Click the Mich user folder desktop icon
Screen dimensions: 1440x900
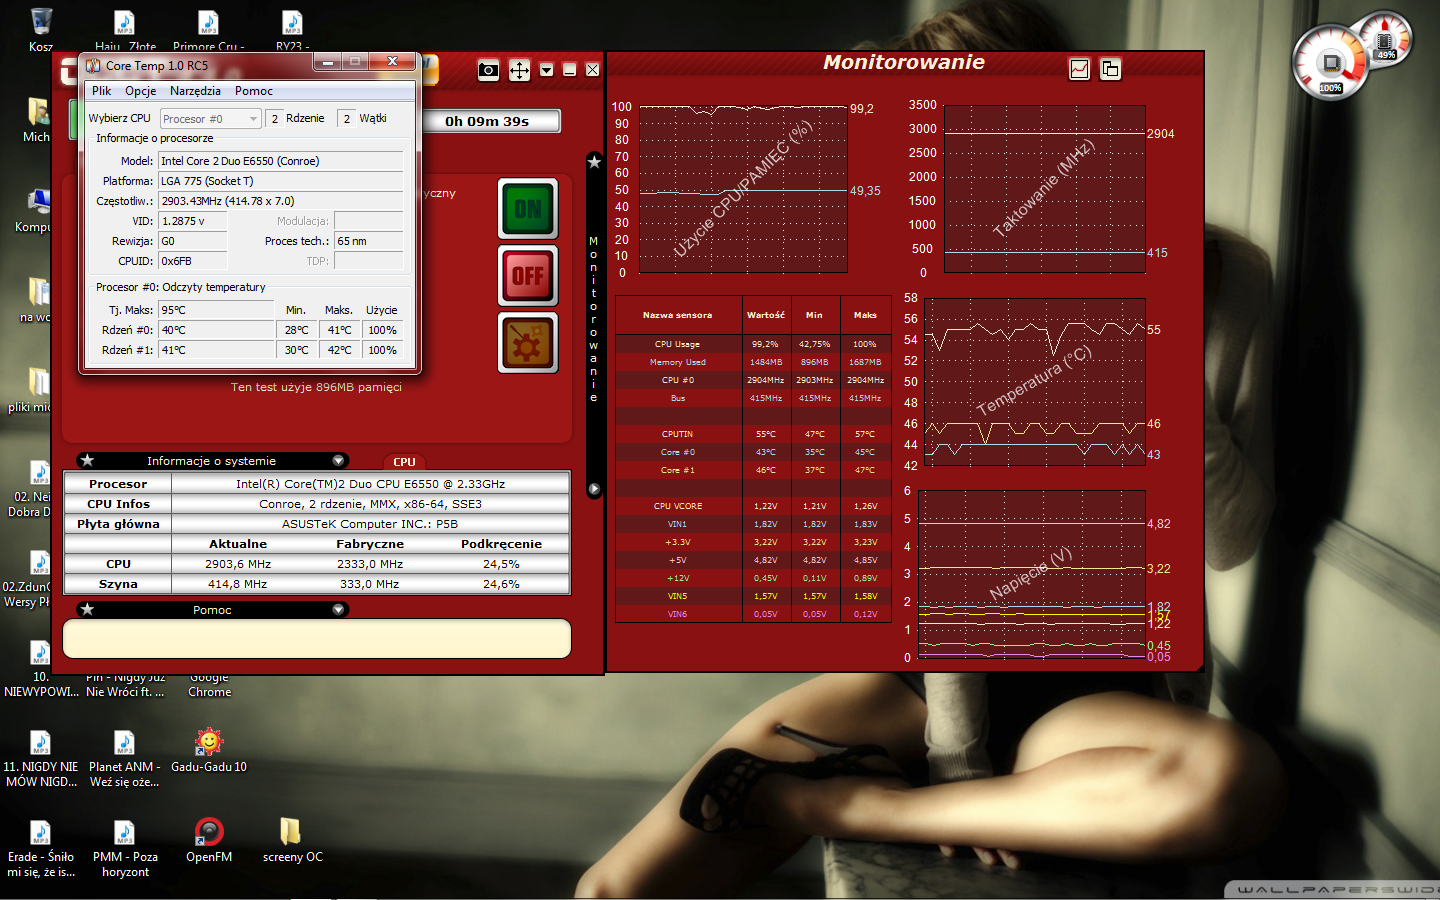37,120
